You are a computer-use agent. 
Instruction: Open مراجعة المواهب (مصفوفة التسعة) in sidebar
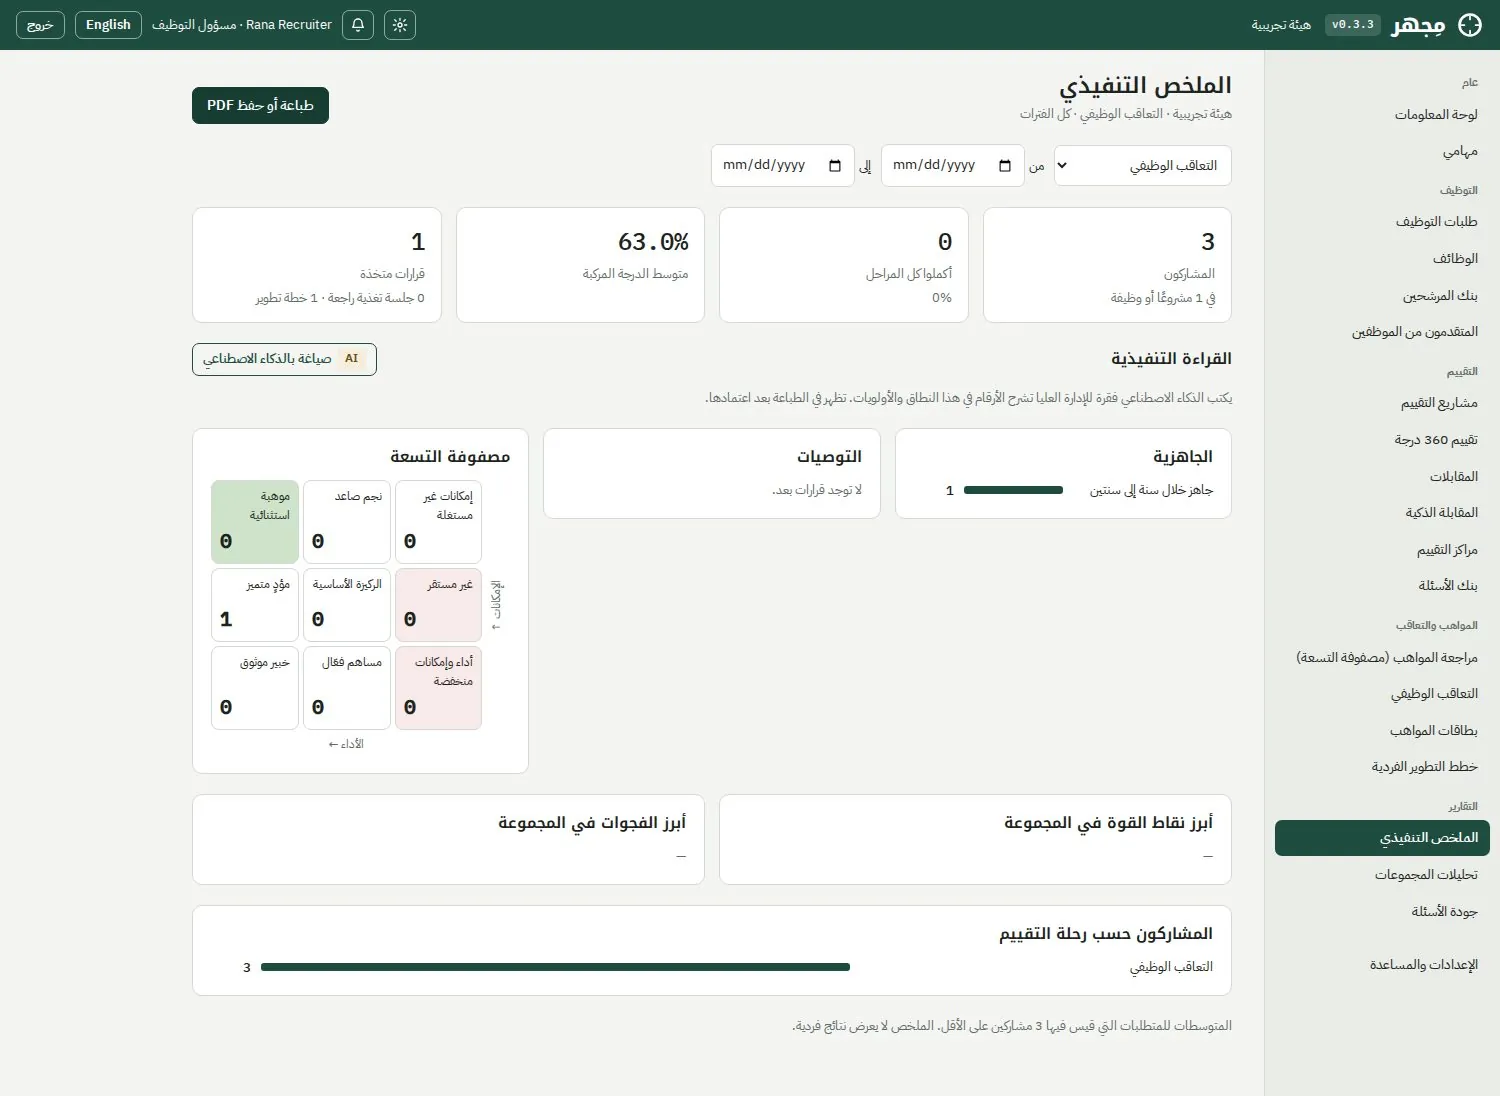(x=1382, y=658)
